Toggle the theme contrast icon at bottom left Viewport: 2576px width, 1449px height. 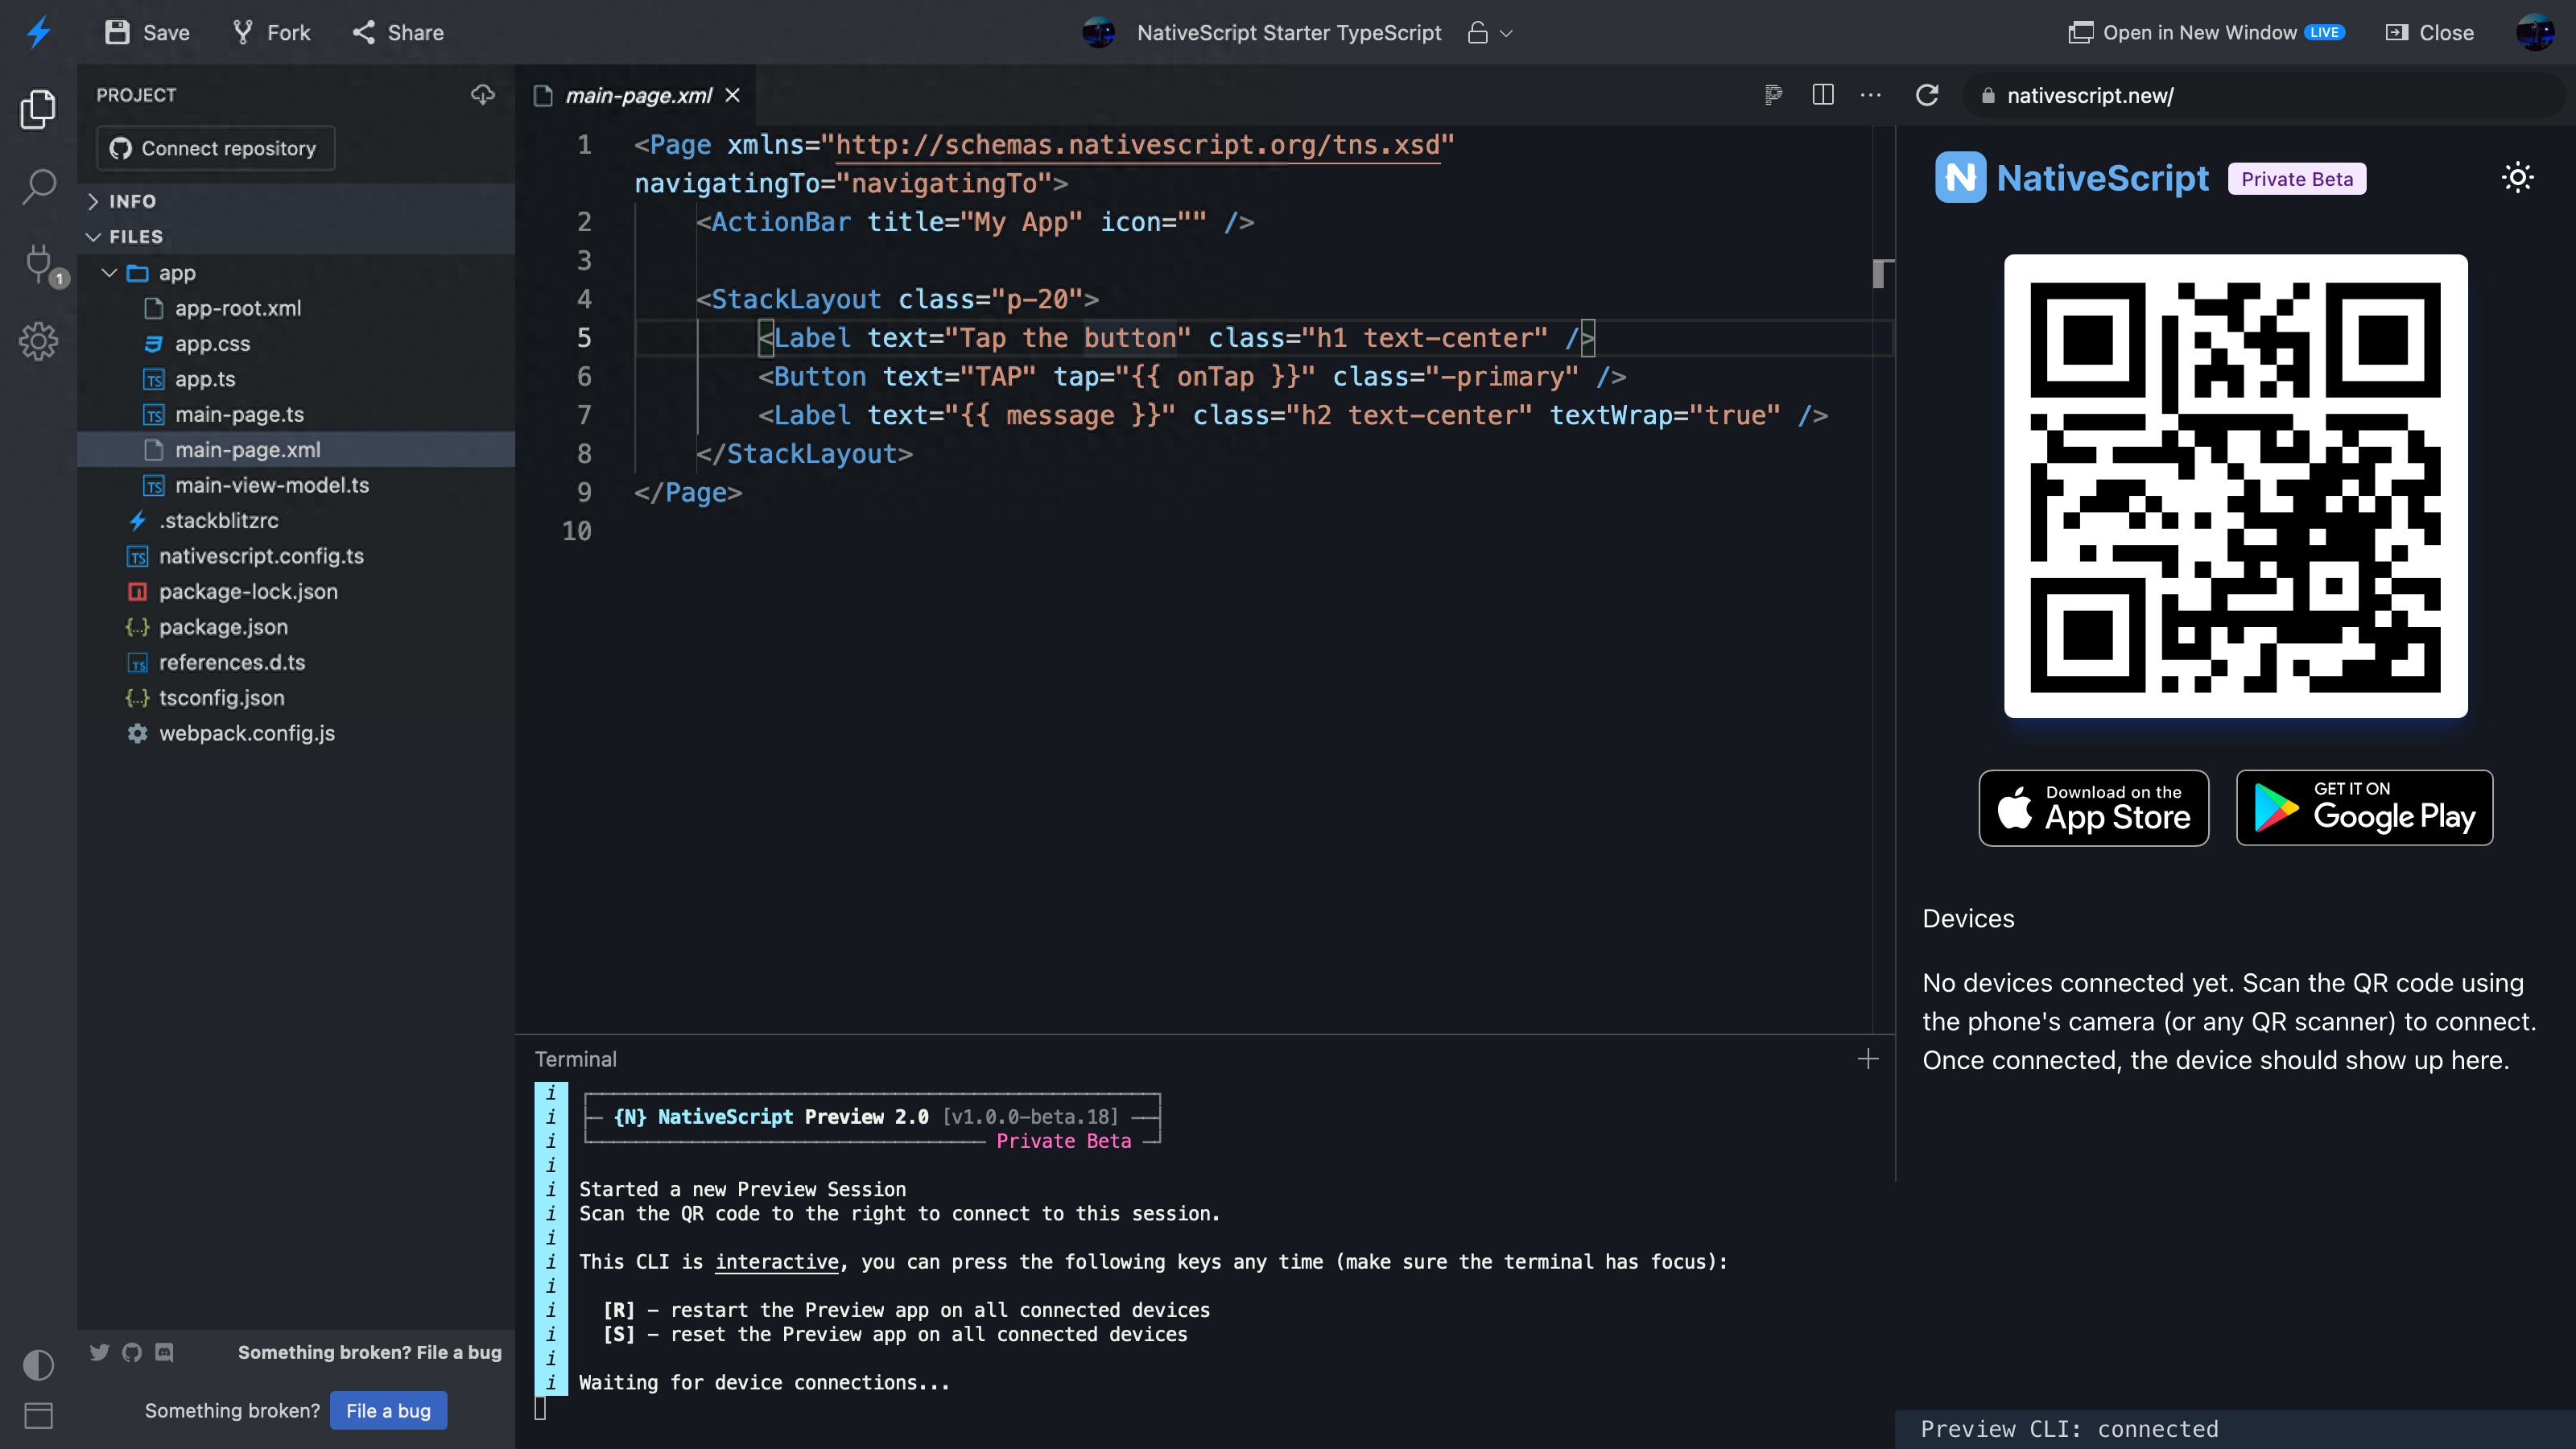[38, 1365]
